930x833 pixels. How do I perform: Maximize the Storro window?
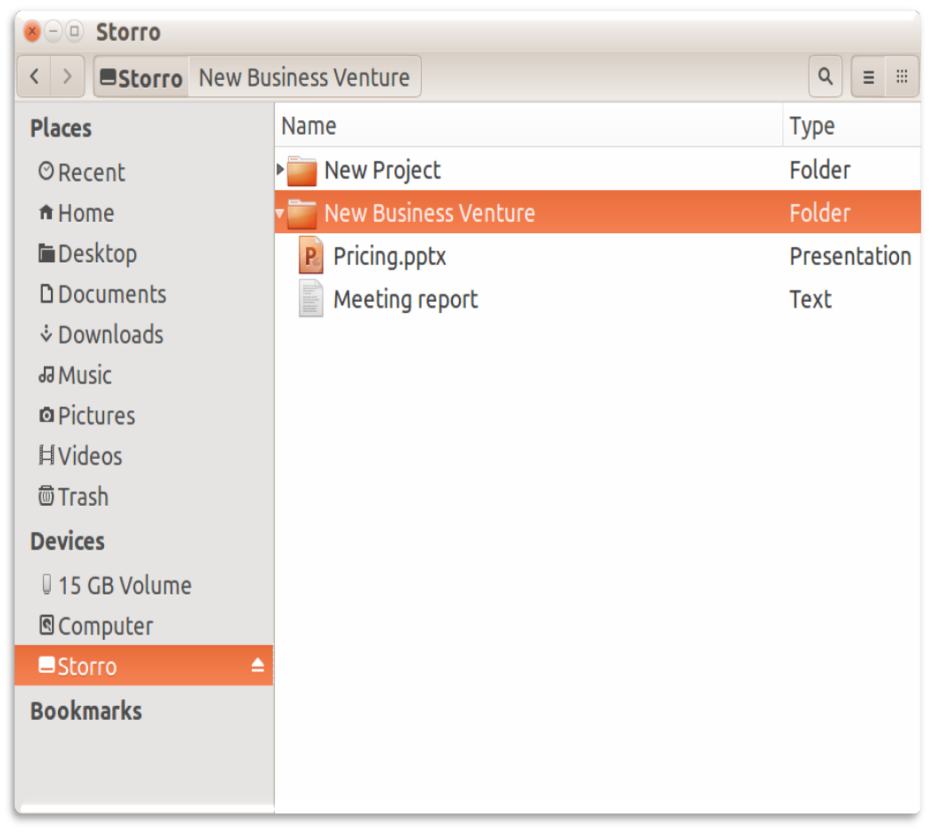click(x=74, y=30)
